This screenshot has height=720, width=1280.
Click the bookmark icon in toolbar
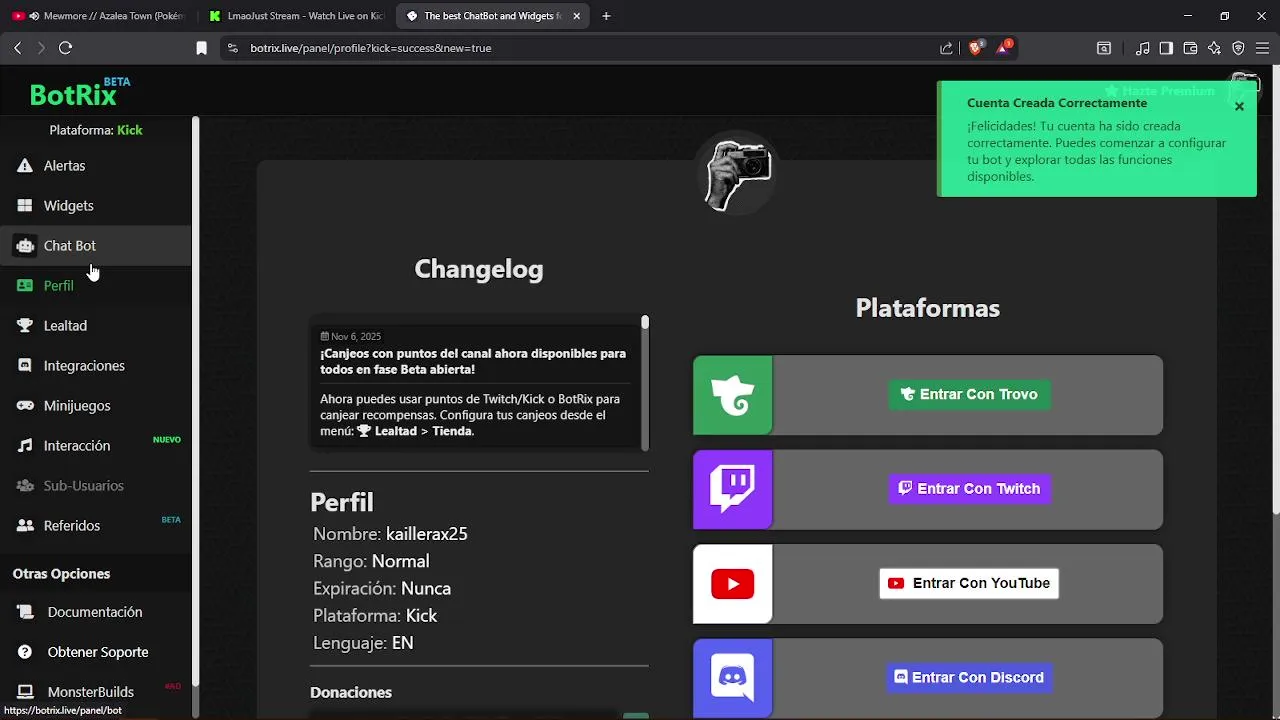tap(201, 48)
